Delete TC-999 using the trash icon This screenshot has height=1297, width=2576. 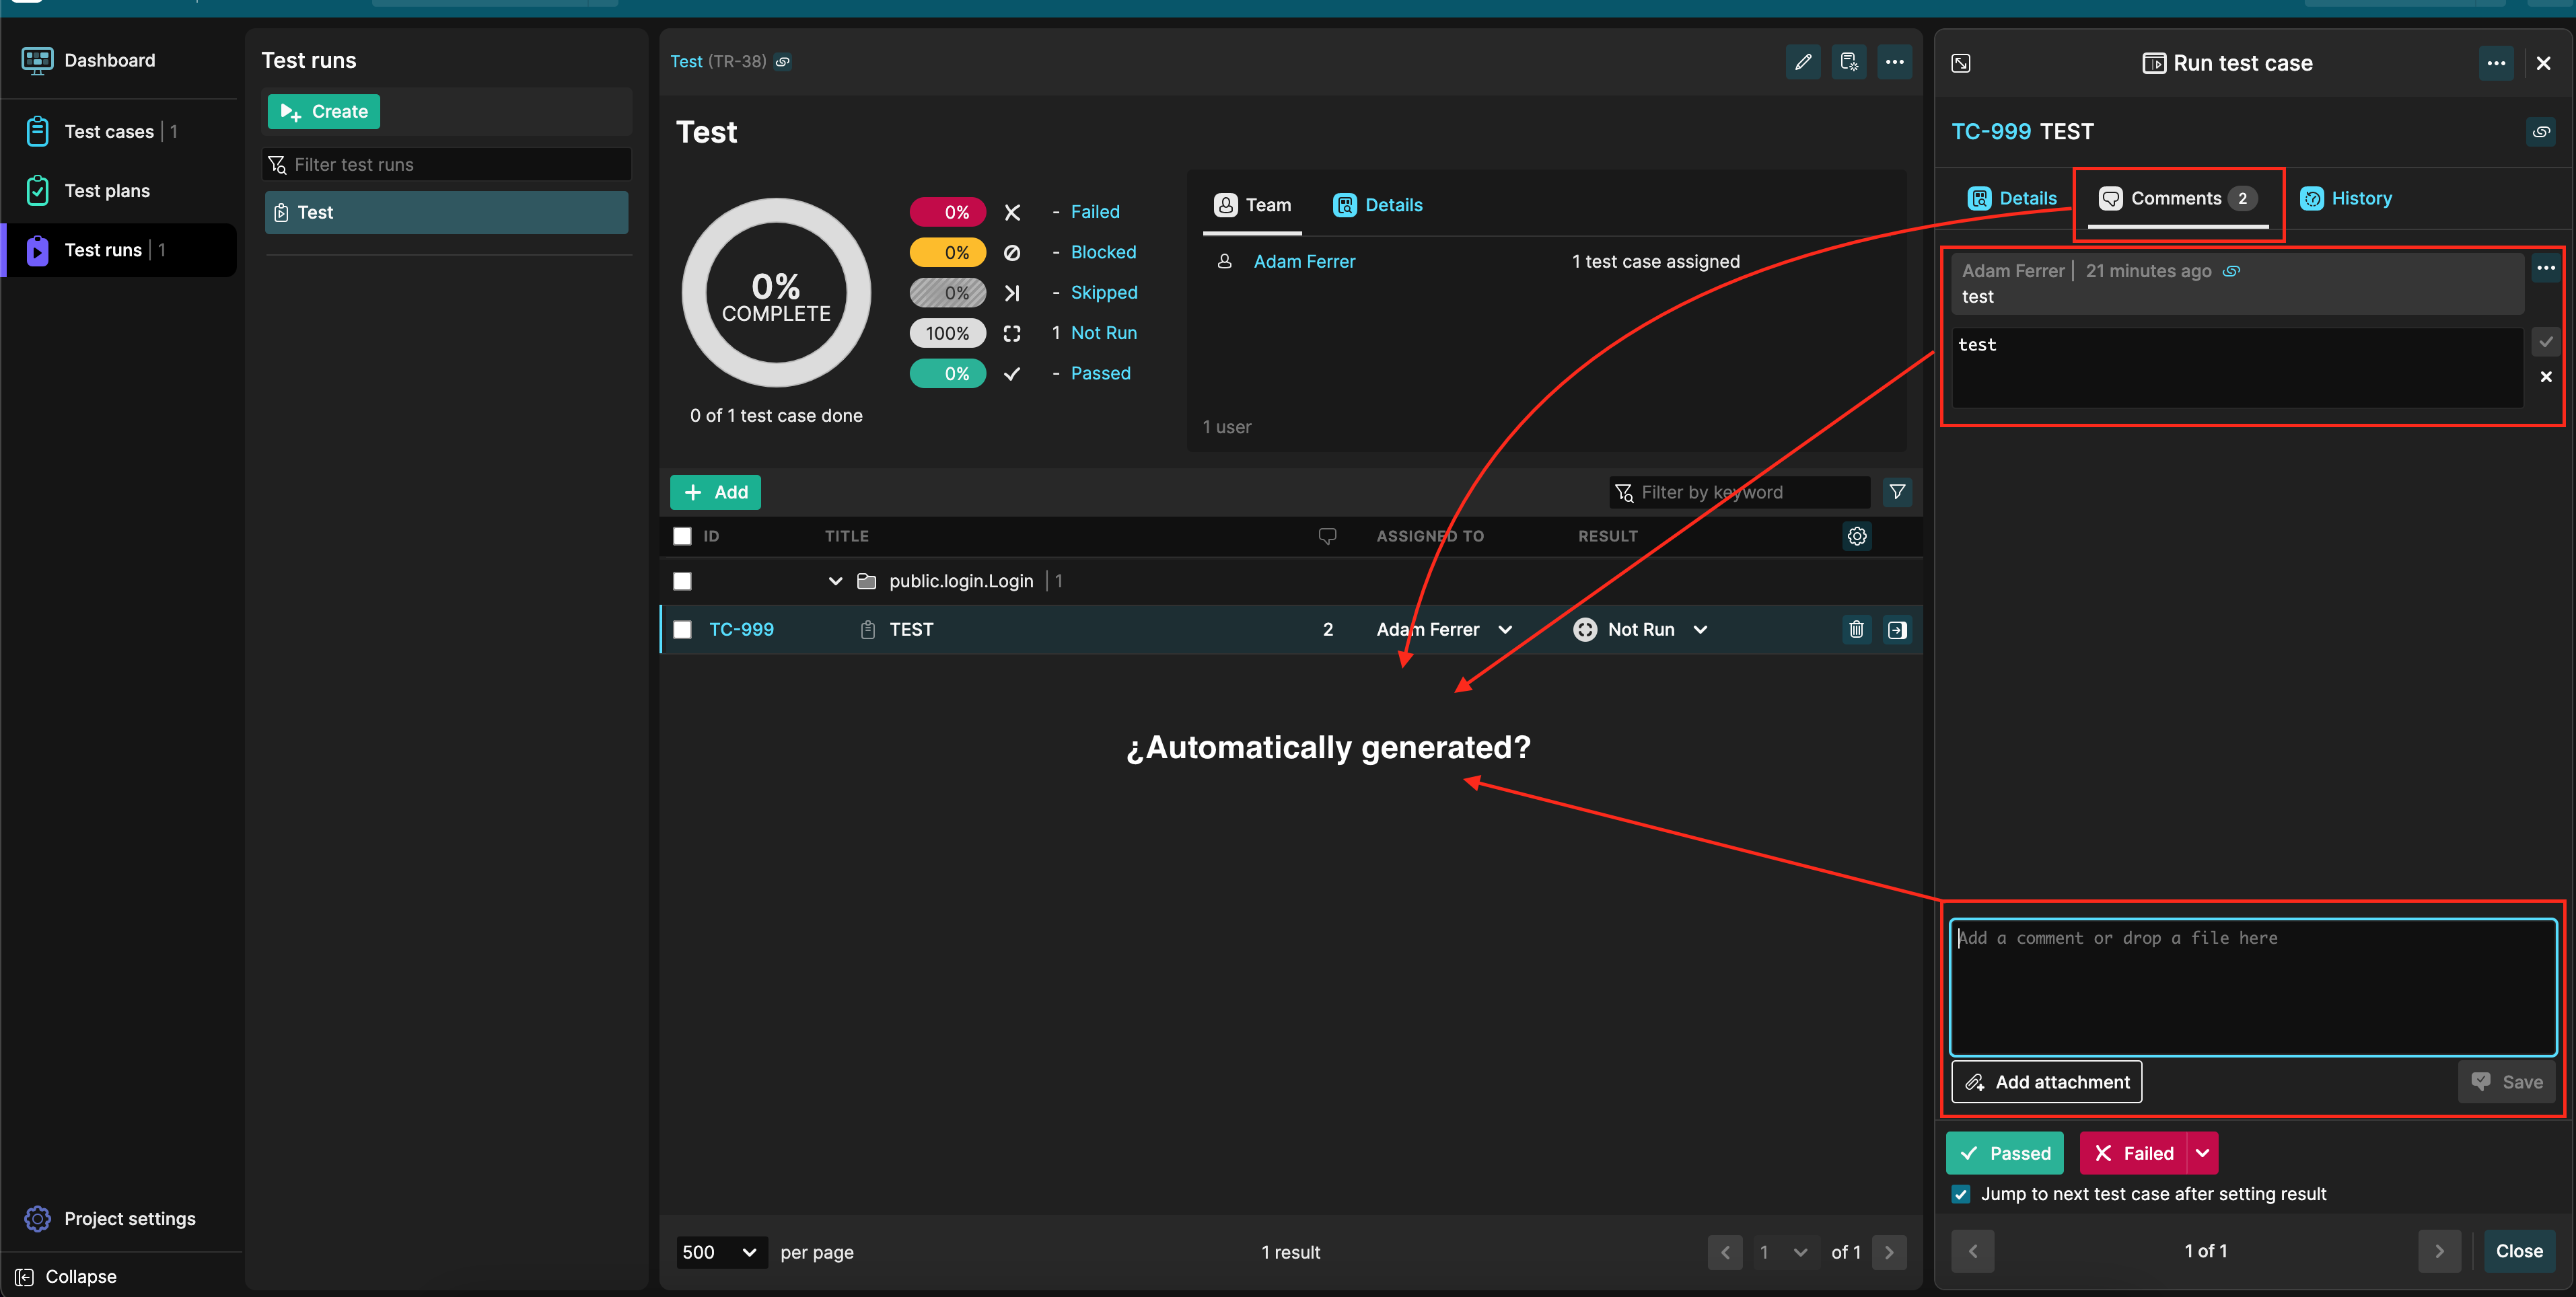coord(1856,629)
